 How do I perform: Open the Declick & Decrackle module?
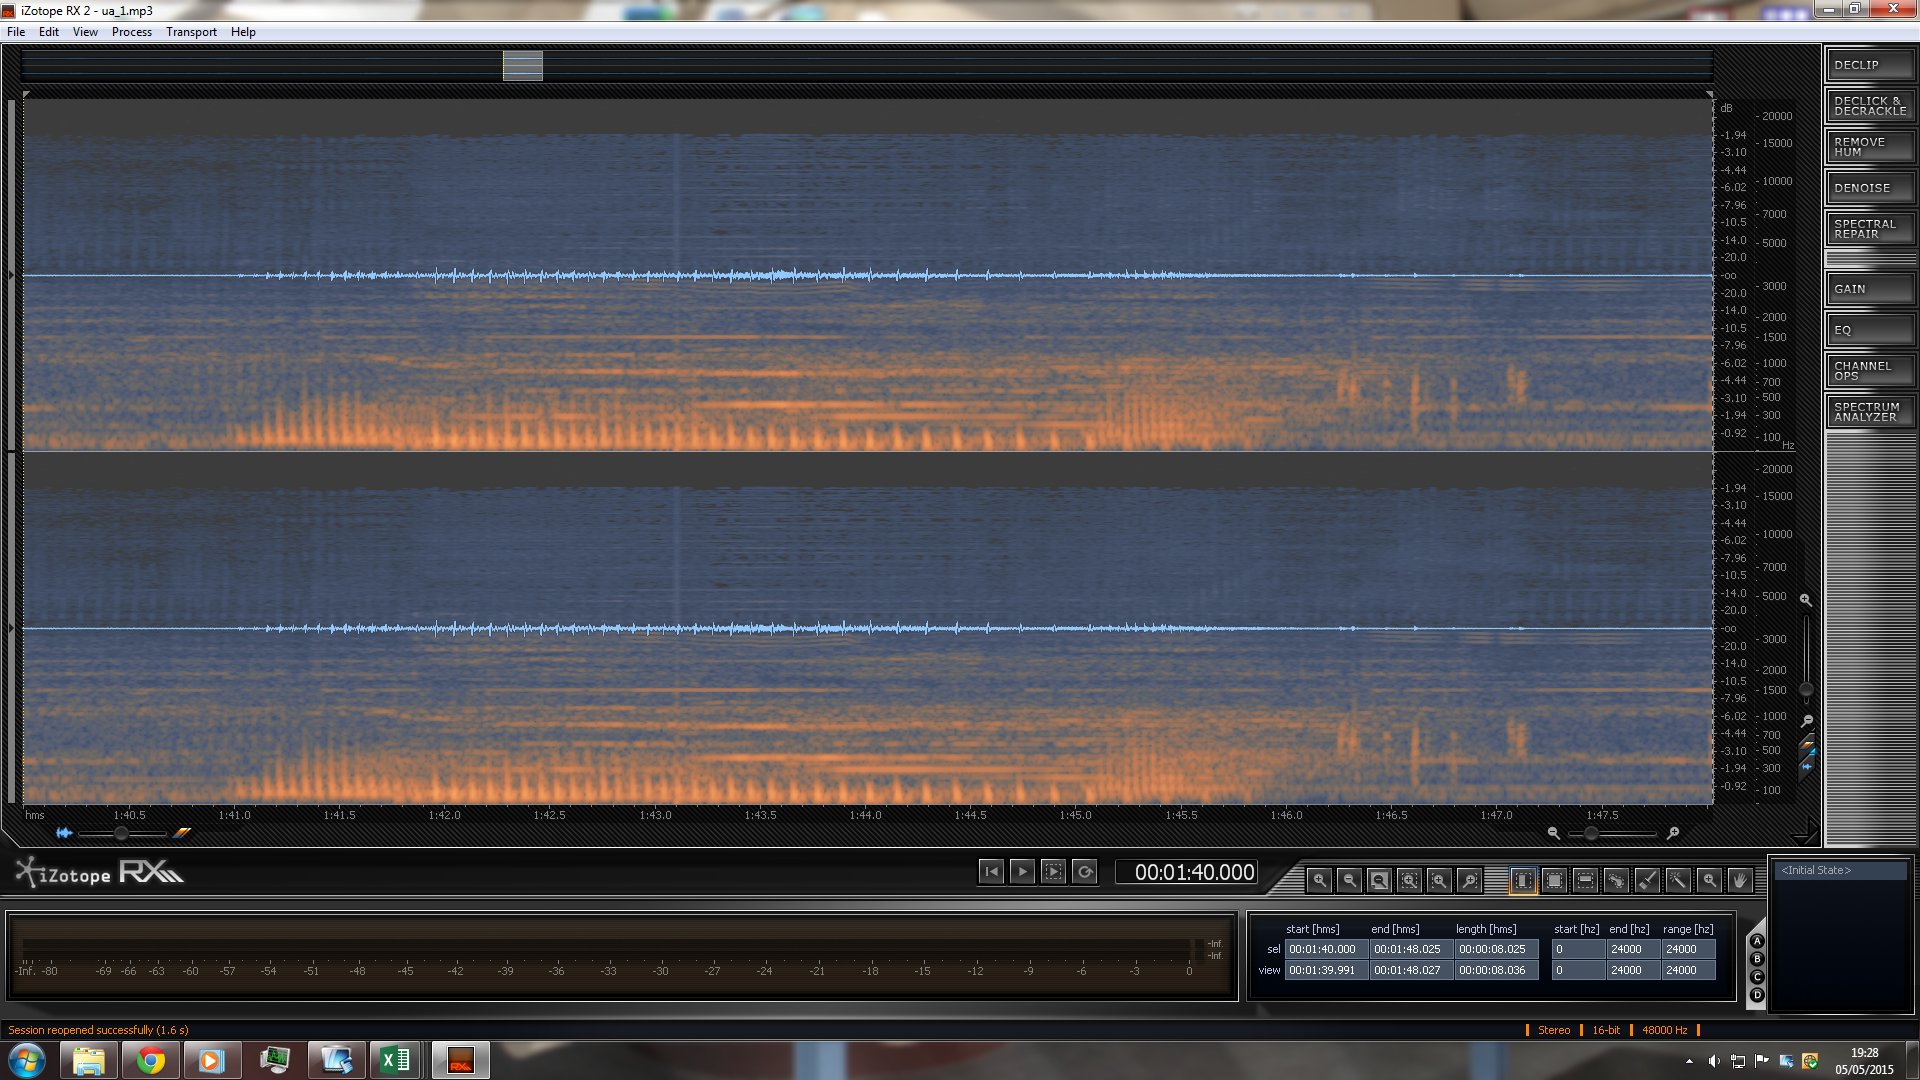(1870, 106)
